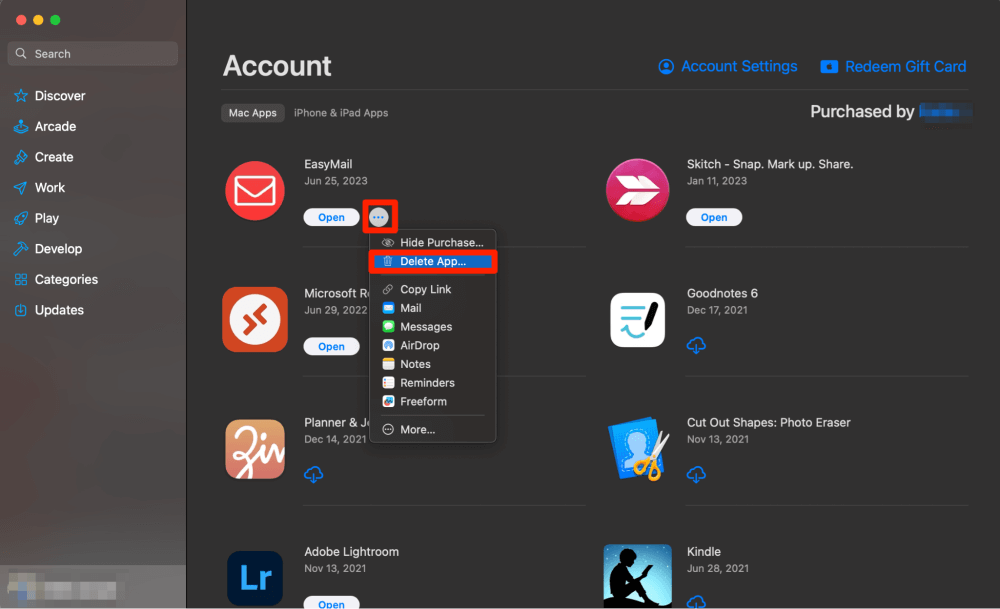Redownload Planner app with cloud icon
The image size is (1000, 609).
coord(314,474)
